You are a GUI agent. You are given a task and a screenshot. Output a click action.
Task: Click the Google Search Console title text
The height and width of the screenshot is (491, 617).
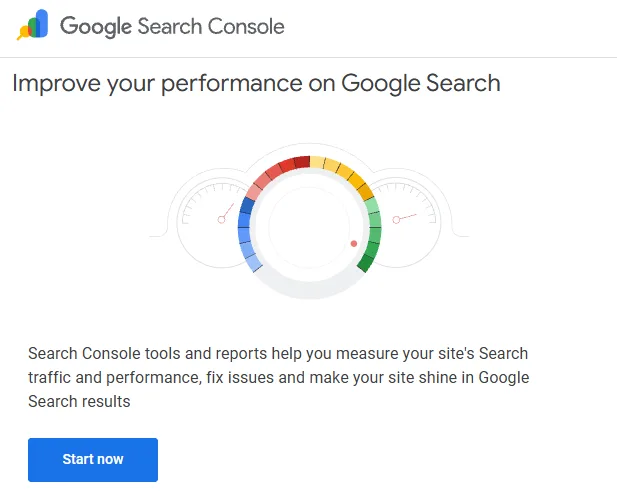coord(172,26)
